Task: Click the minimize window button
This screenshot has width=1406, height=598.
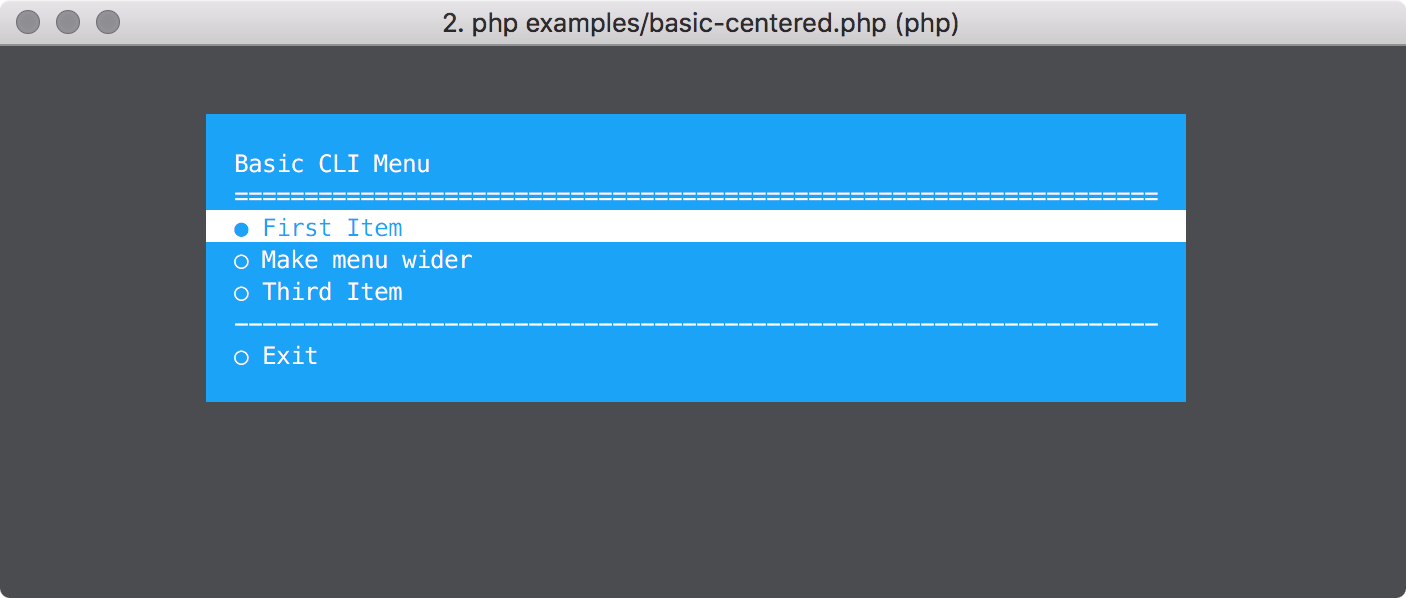Action: pos(68,22)
